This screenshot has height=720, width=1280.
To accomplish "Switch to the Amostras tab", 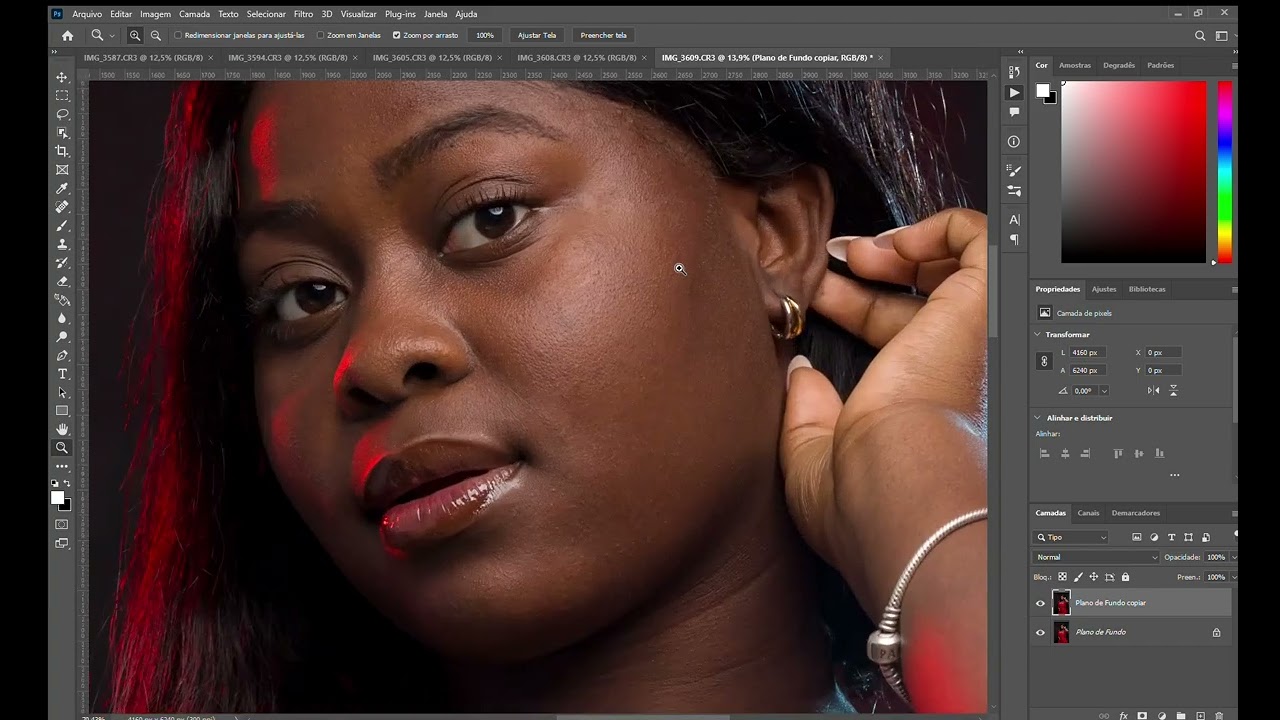I will tap(1075, 65).
